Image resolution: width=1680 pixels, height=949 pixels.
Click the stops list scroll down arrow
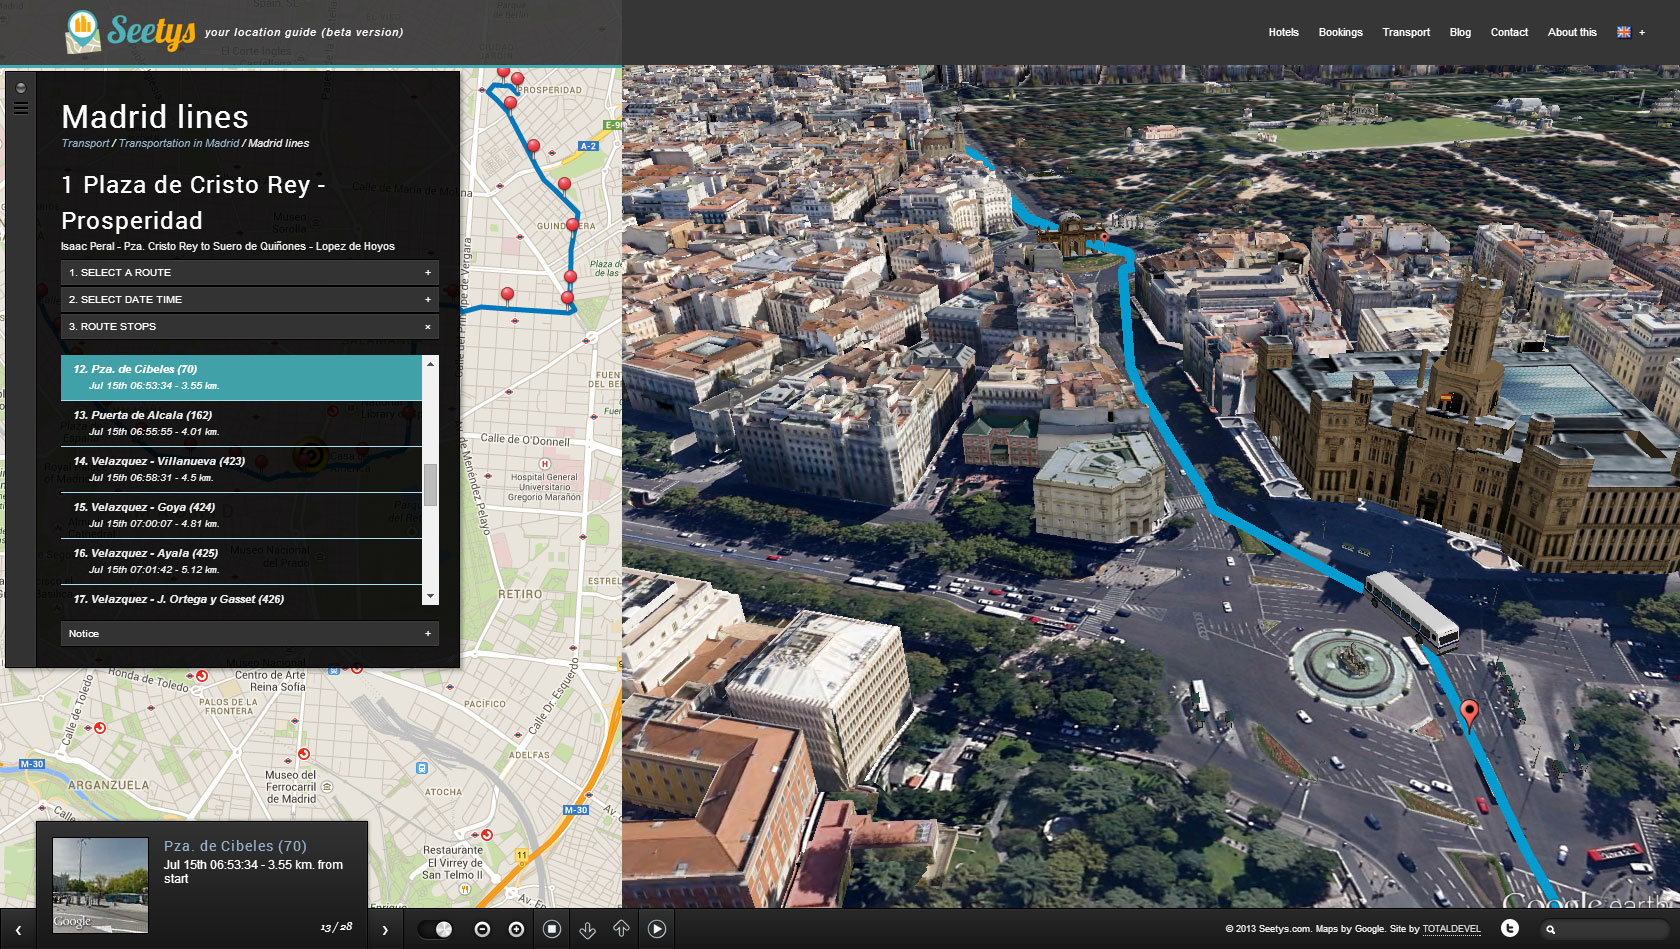[x=430, y=597]
